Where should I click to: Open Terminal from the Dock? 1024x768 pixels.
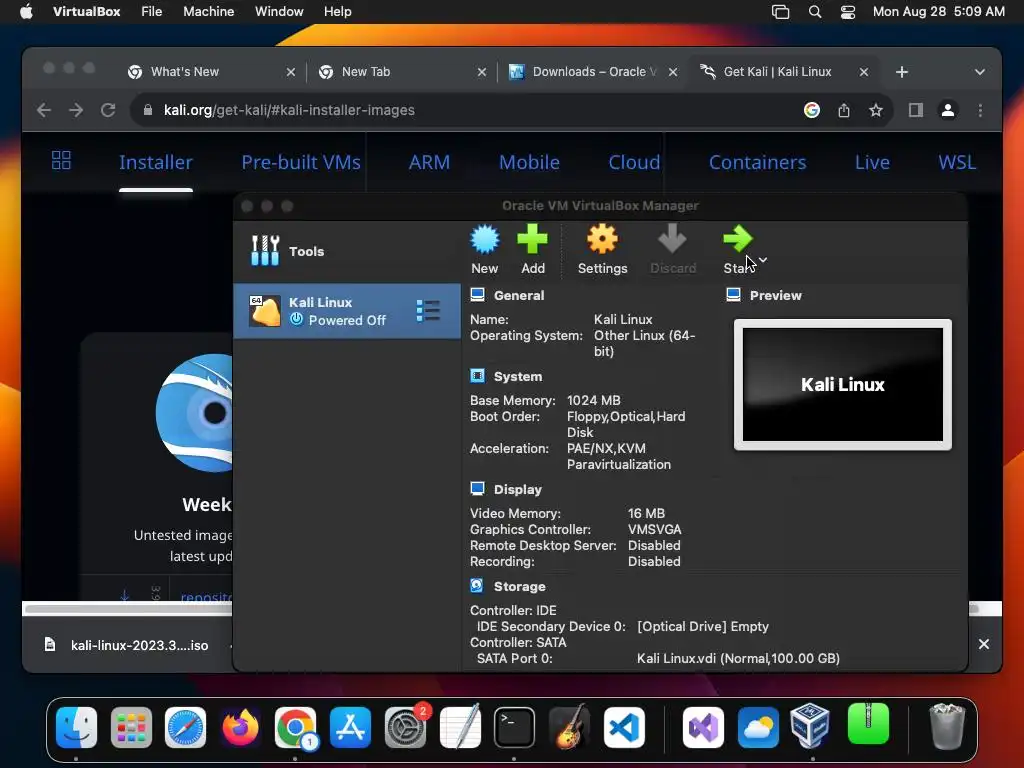(x=514, y=727)
